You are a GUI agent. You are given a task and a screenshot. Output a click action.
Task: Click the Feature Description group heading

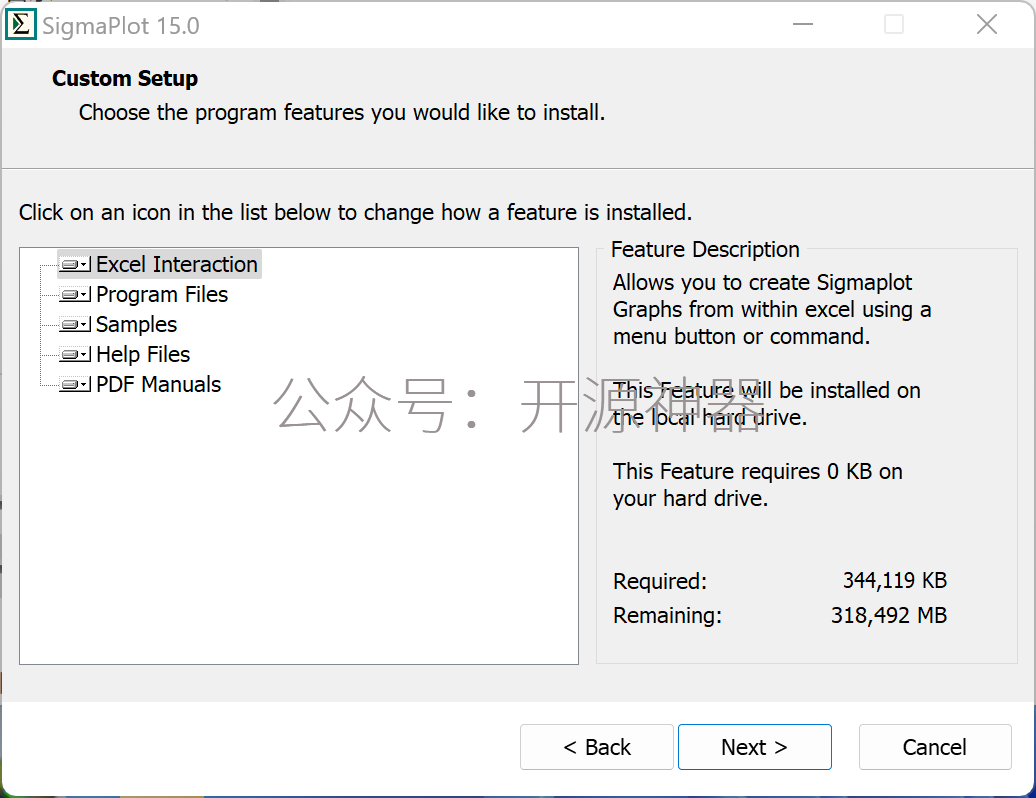coord(705,250)
